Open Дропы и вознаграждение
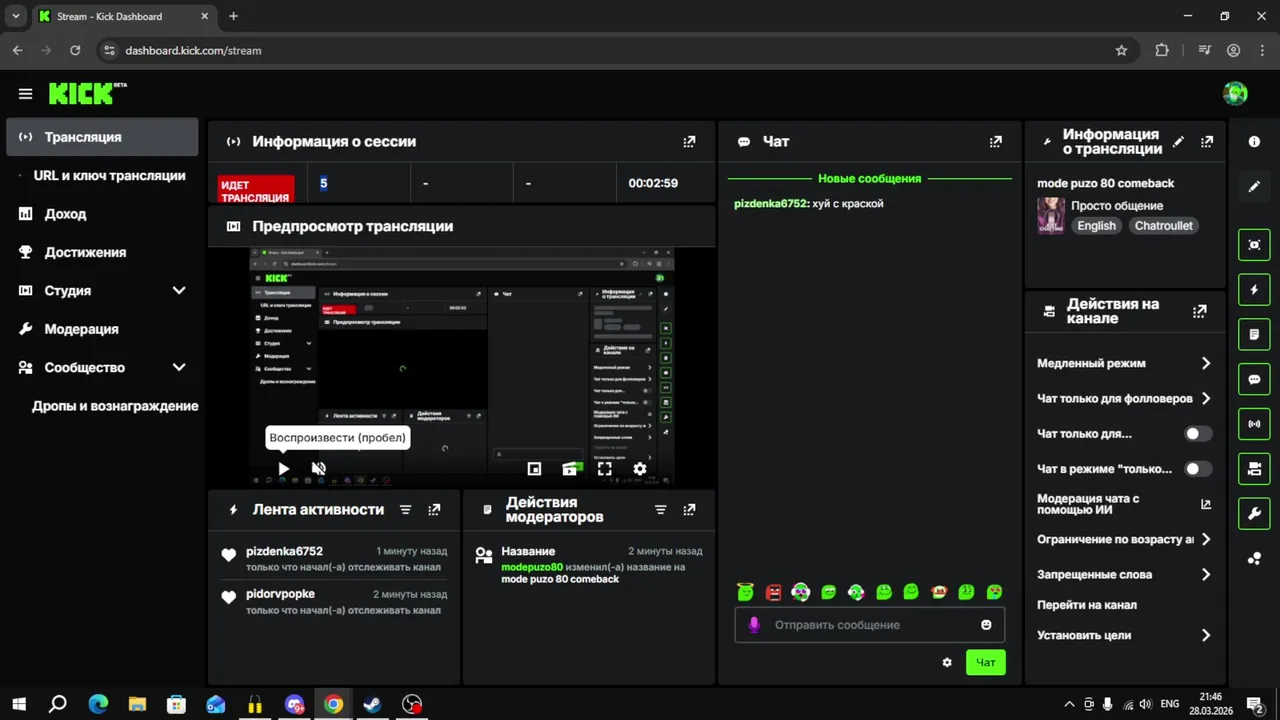 [102, 406]
